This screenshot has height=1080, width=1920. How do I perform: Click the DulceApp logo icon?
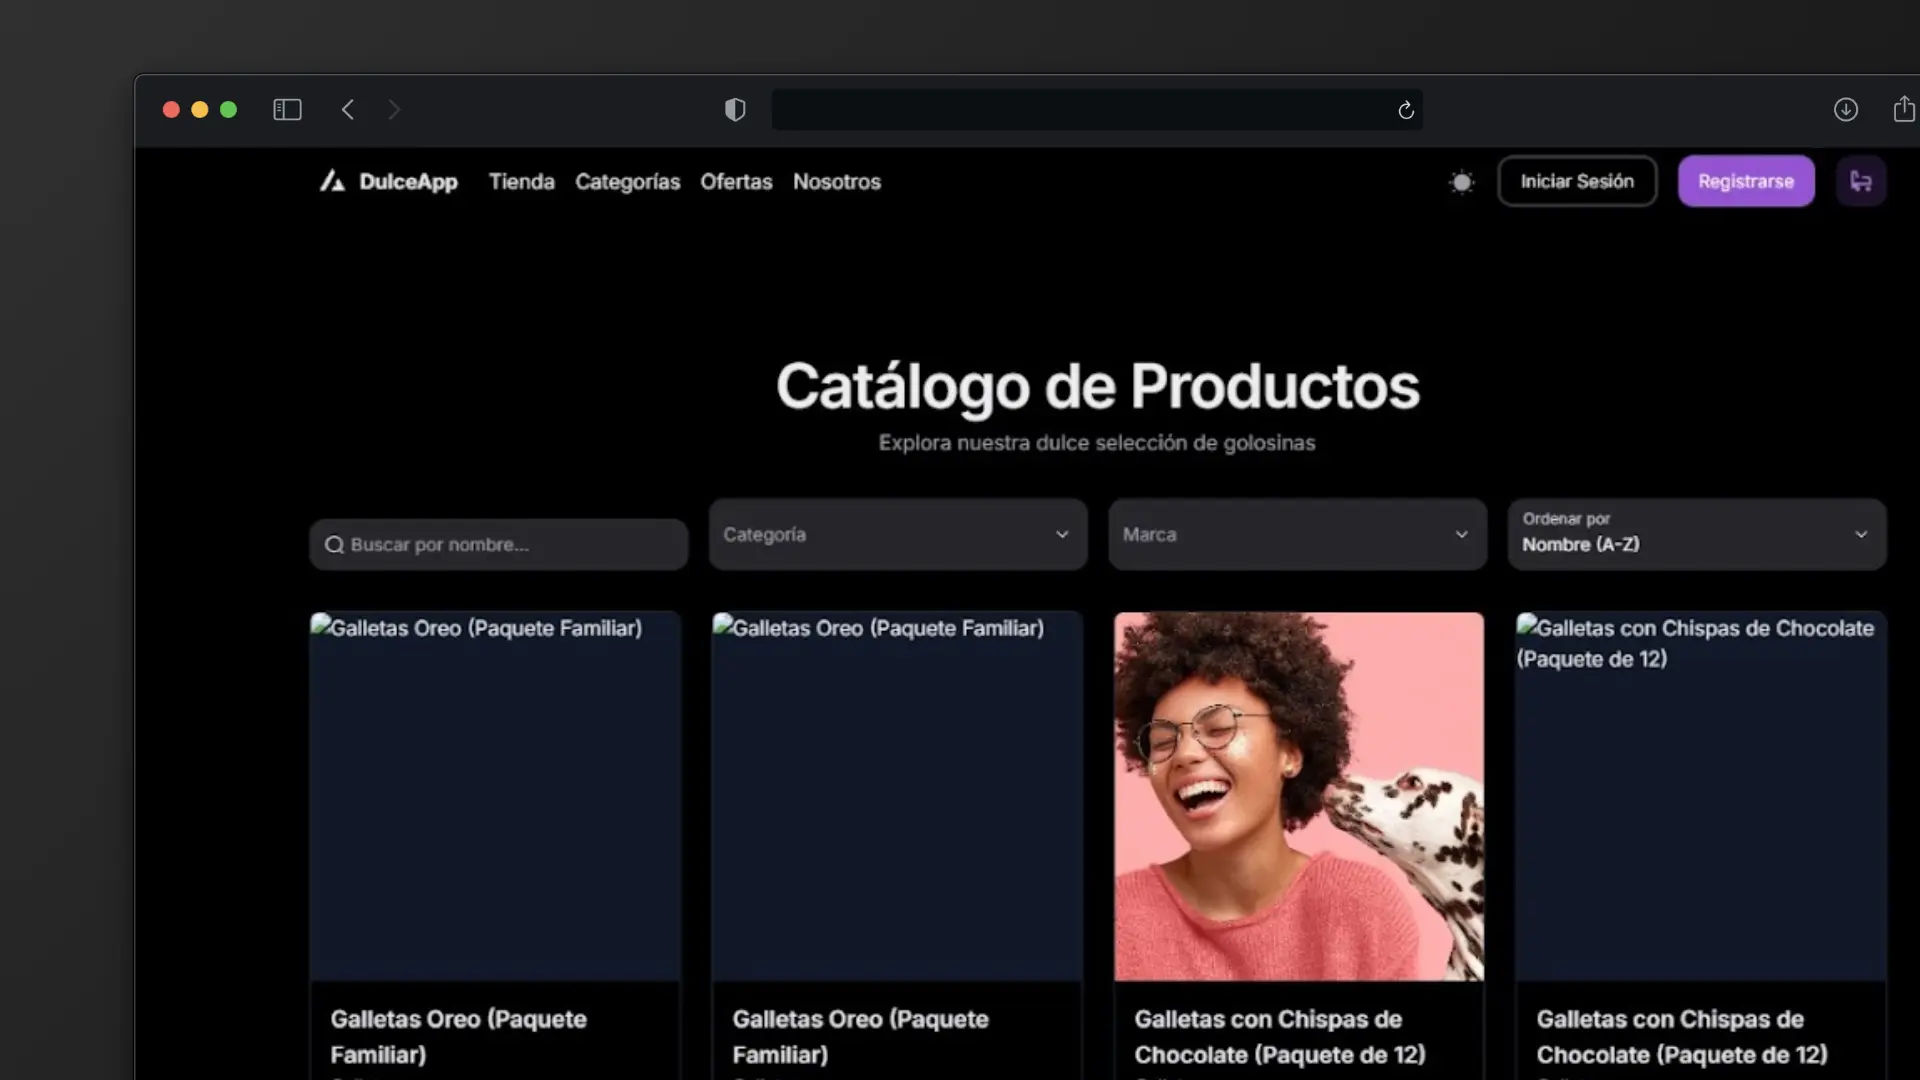[333, 181]
